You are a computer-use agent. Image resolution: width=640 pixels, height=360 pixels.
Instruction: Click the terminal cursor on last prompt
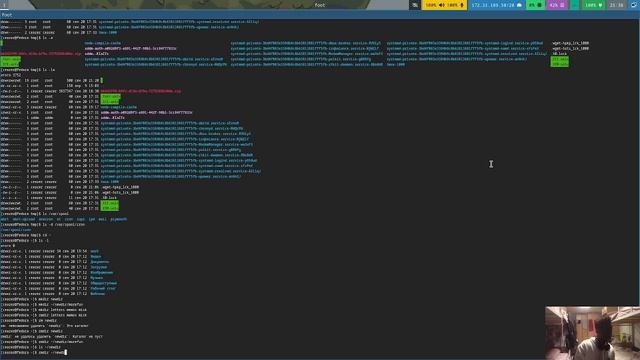(65, 352)
